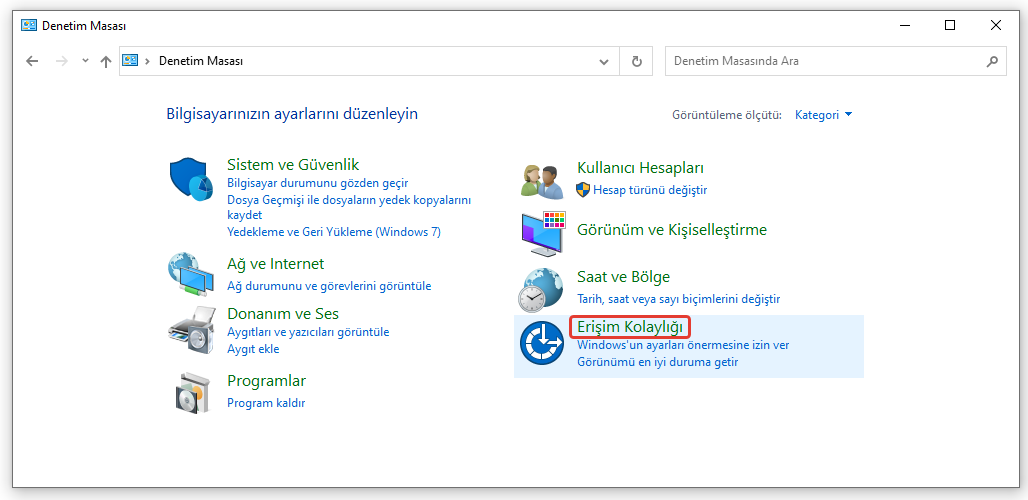This screenshot has height=500, width=1028.
Task: Click the Kullanıcı Hesapları people icon
Action: pos(543,180)
